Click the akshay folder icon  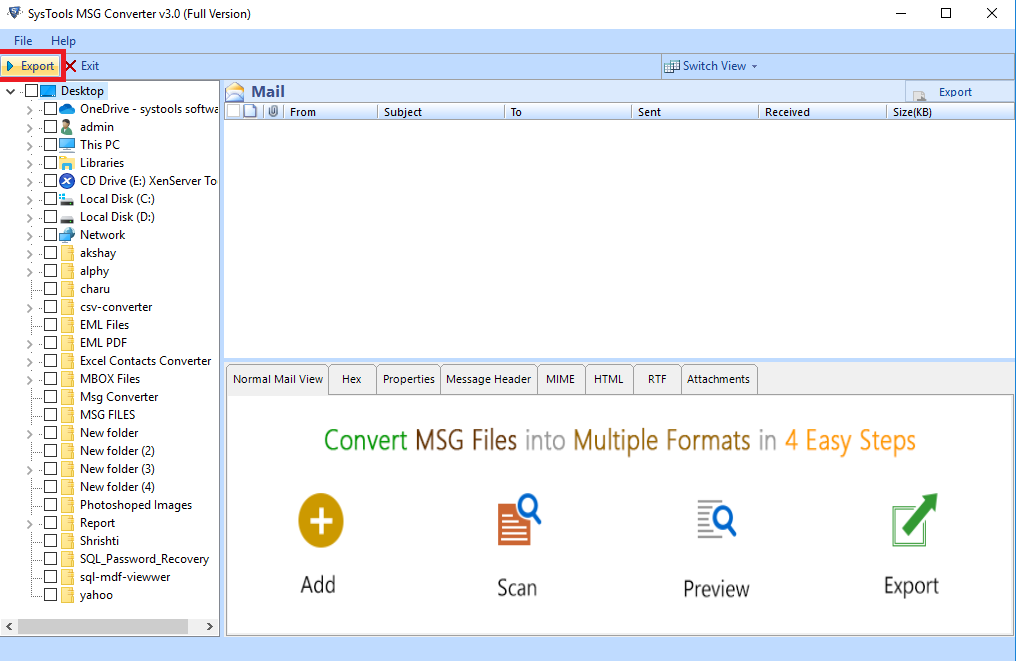[x=67, y=253]
